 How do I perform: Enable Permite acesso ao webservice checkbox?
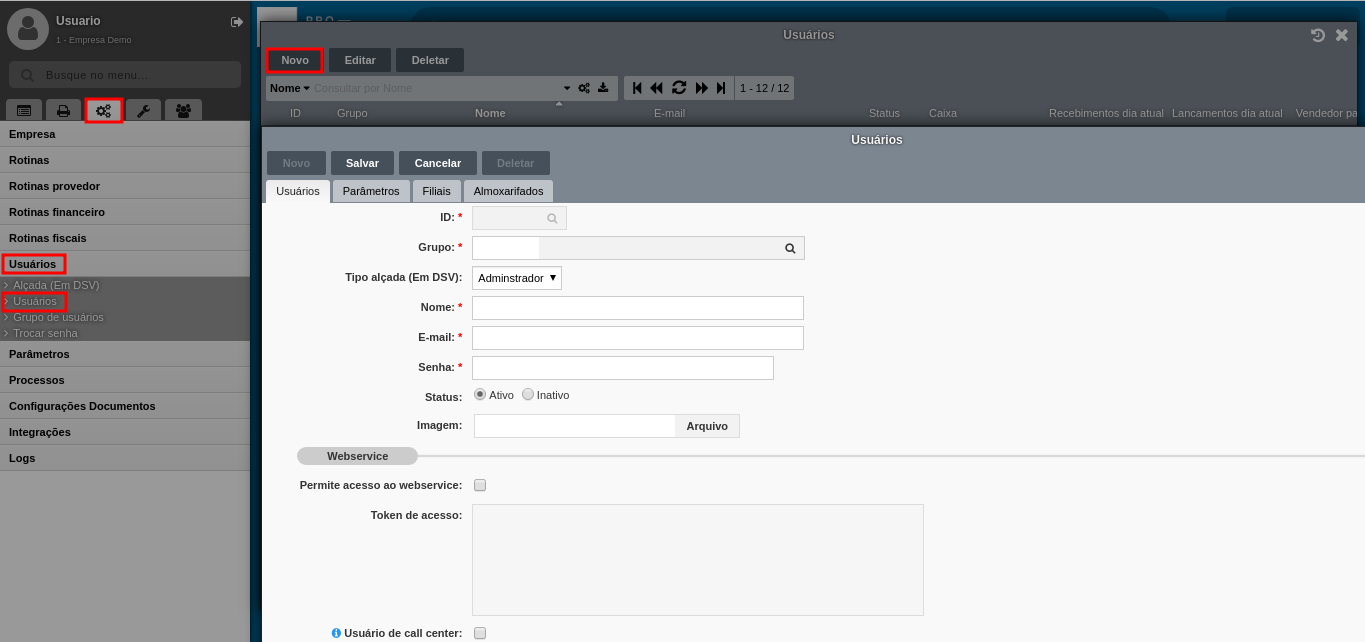(x=480, y=485)
